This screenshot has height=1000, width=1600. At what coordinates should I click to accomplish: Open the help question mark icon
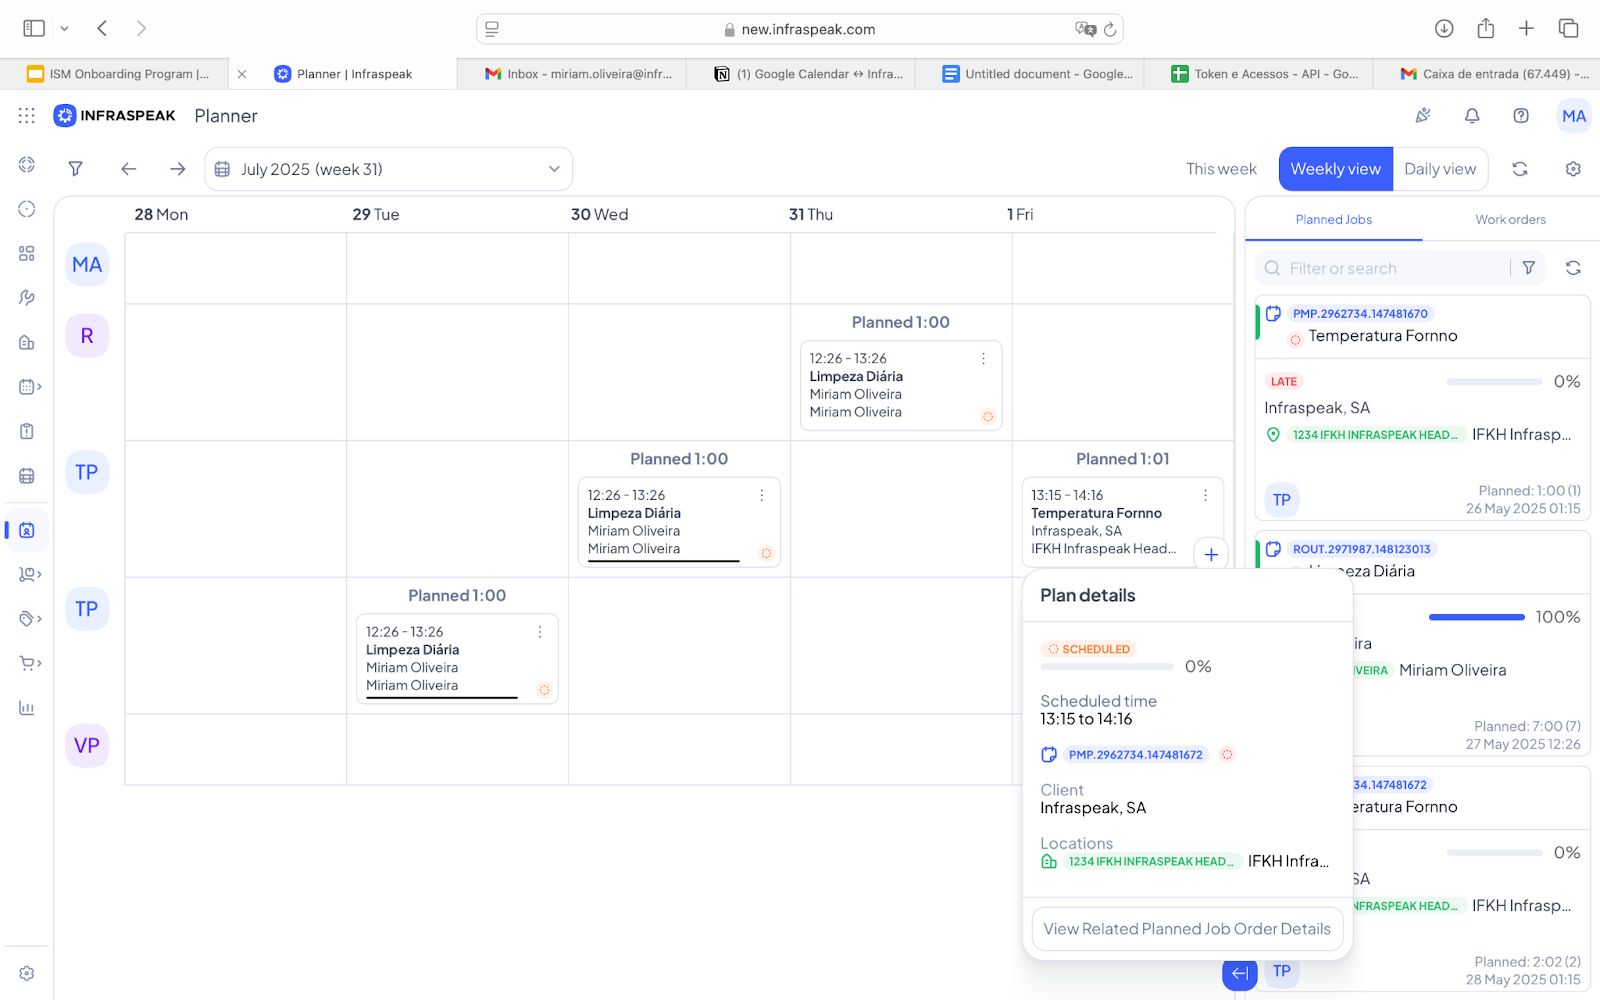1521,116
